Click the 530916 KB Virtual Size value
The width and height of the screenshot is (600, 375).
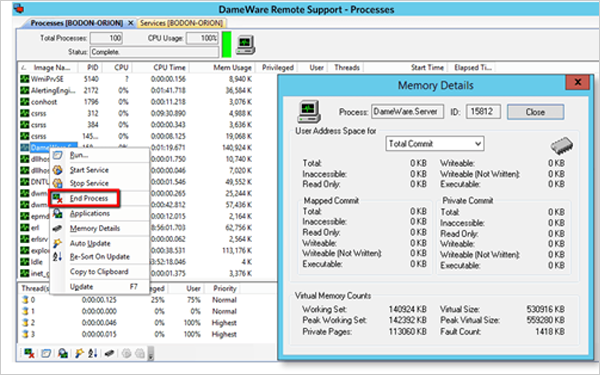pyautogui.click(x=545, y=309)
